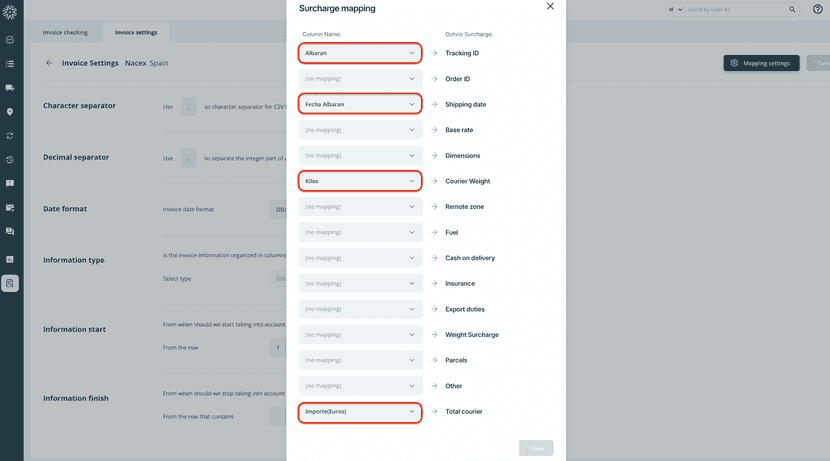Image resolution: width=830 pixels, height=461 pixels.
Task: Expand the Importe(Euros) dropdown for Total courier
Action: pos(360,411)
